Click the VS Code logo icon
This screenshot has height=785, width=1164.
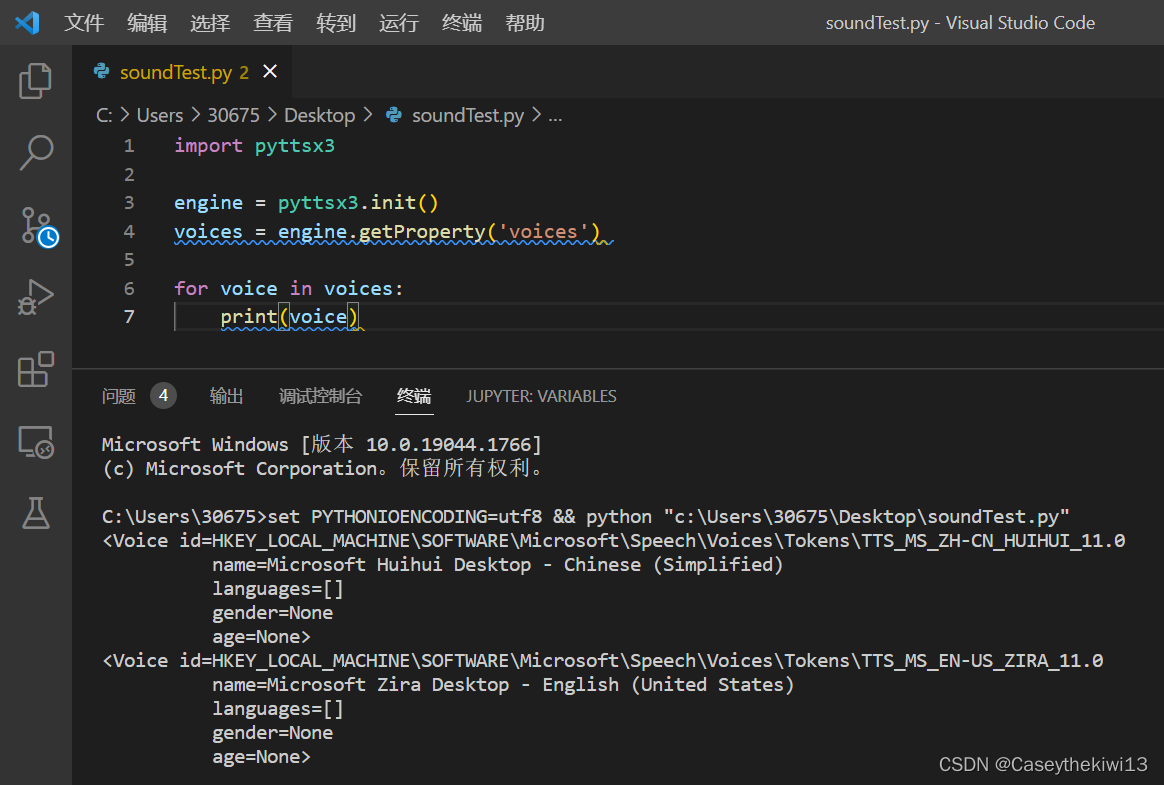(x=27, y=22)
